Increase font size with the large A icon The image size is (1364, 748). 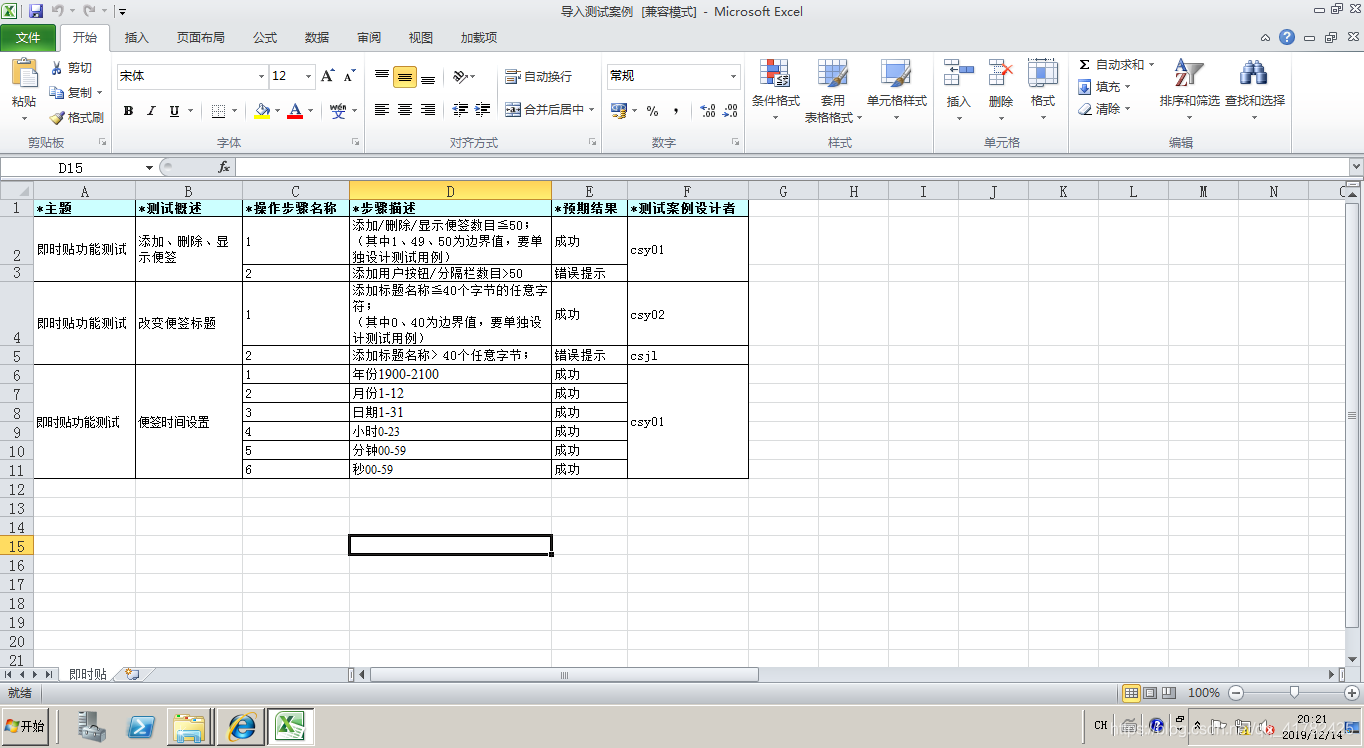click(327, 76)
